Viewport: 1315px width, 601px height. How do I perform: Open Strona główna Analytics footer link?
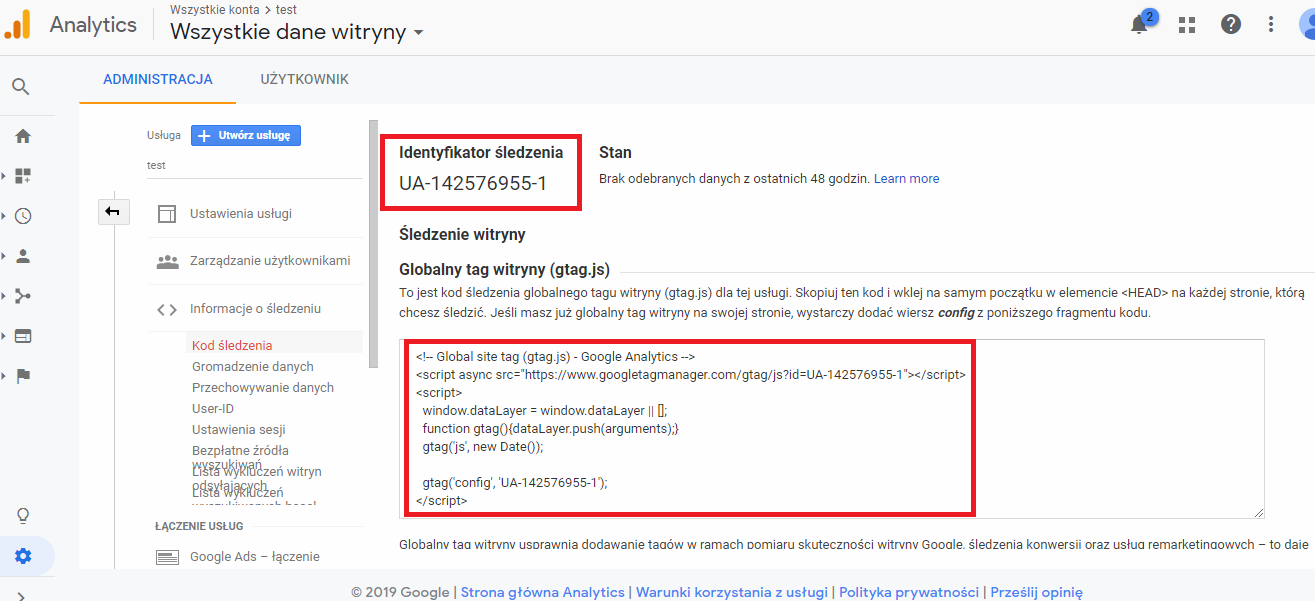[x=543, y=592]
